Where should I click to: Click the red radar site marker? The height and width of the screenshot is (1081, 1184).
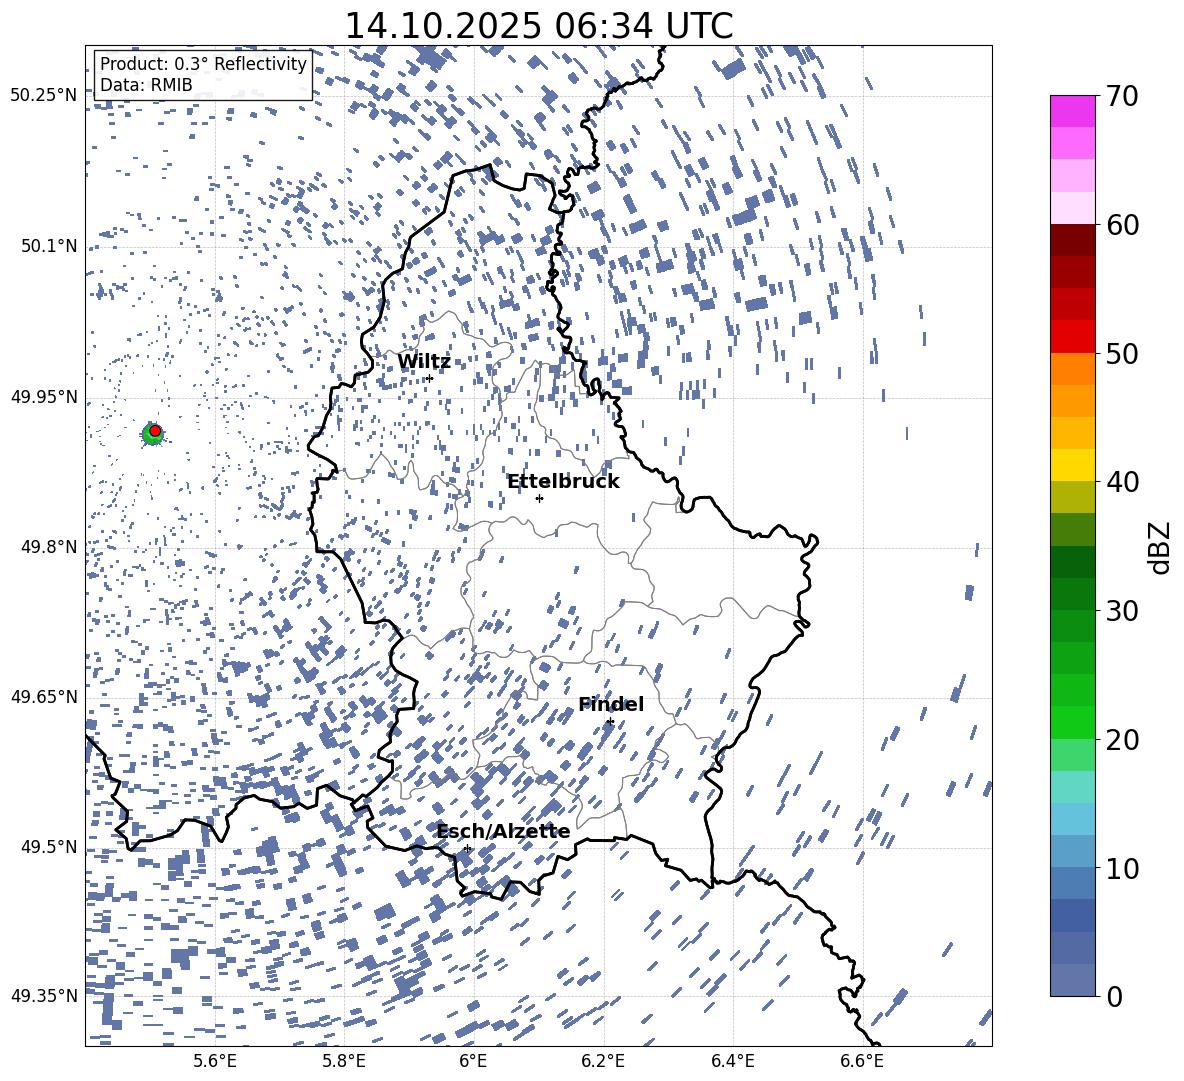pos(155,431)
